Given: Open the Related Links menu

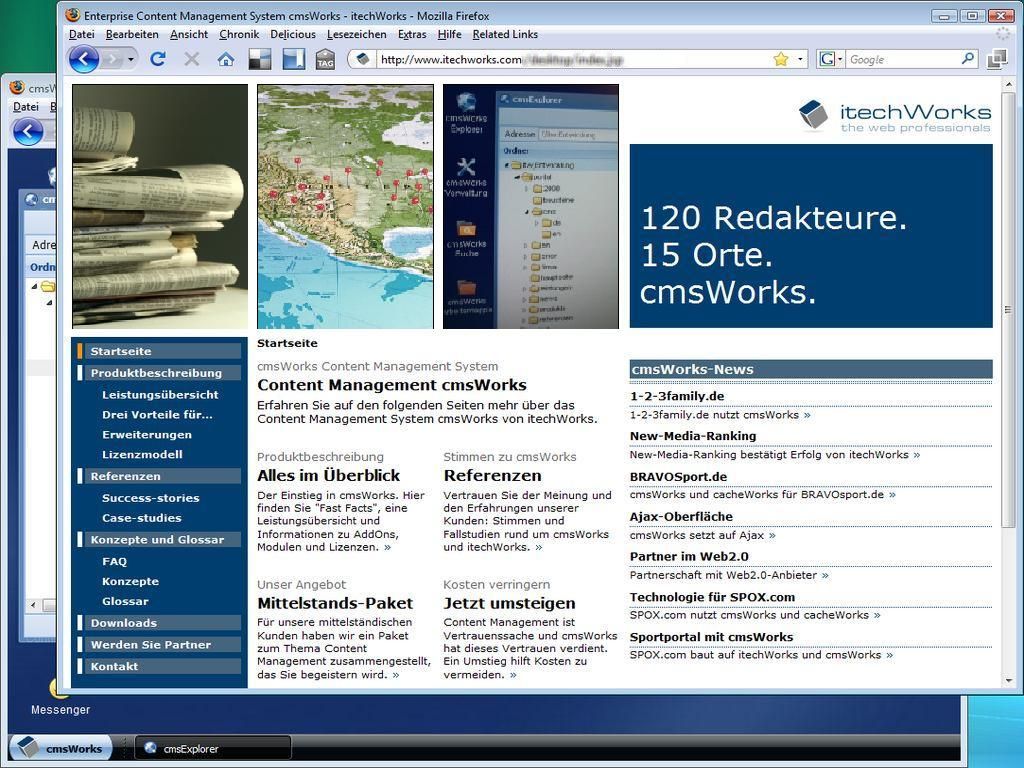Looking at the screenshot, I should [505, 35].
